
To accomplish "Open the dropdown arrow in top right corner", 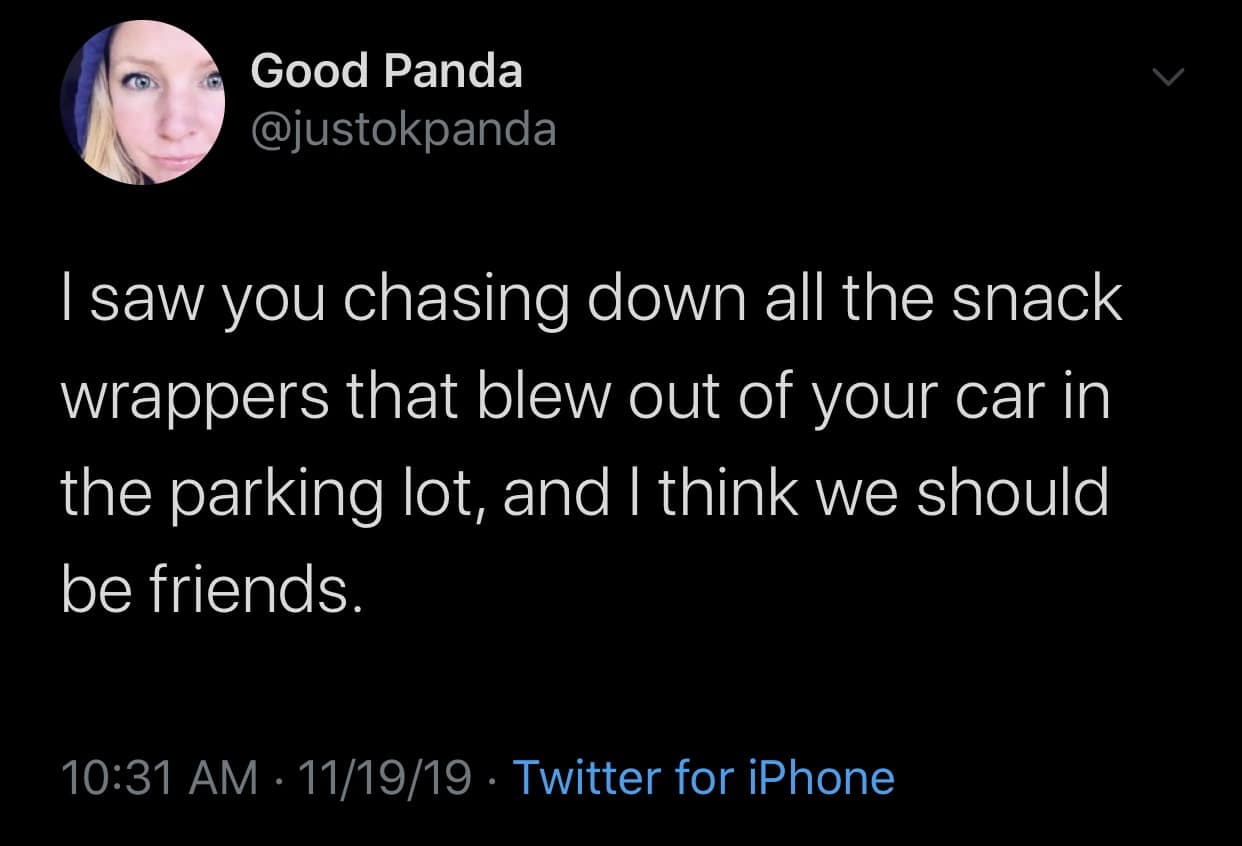I will pos(1168,76).
